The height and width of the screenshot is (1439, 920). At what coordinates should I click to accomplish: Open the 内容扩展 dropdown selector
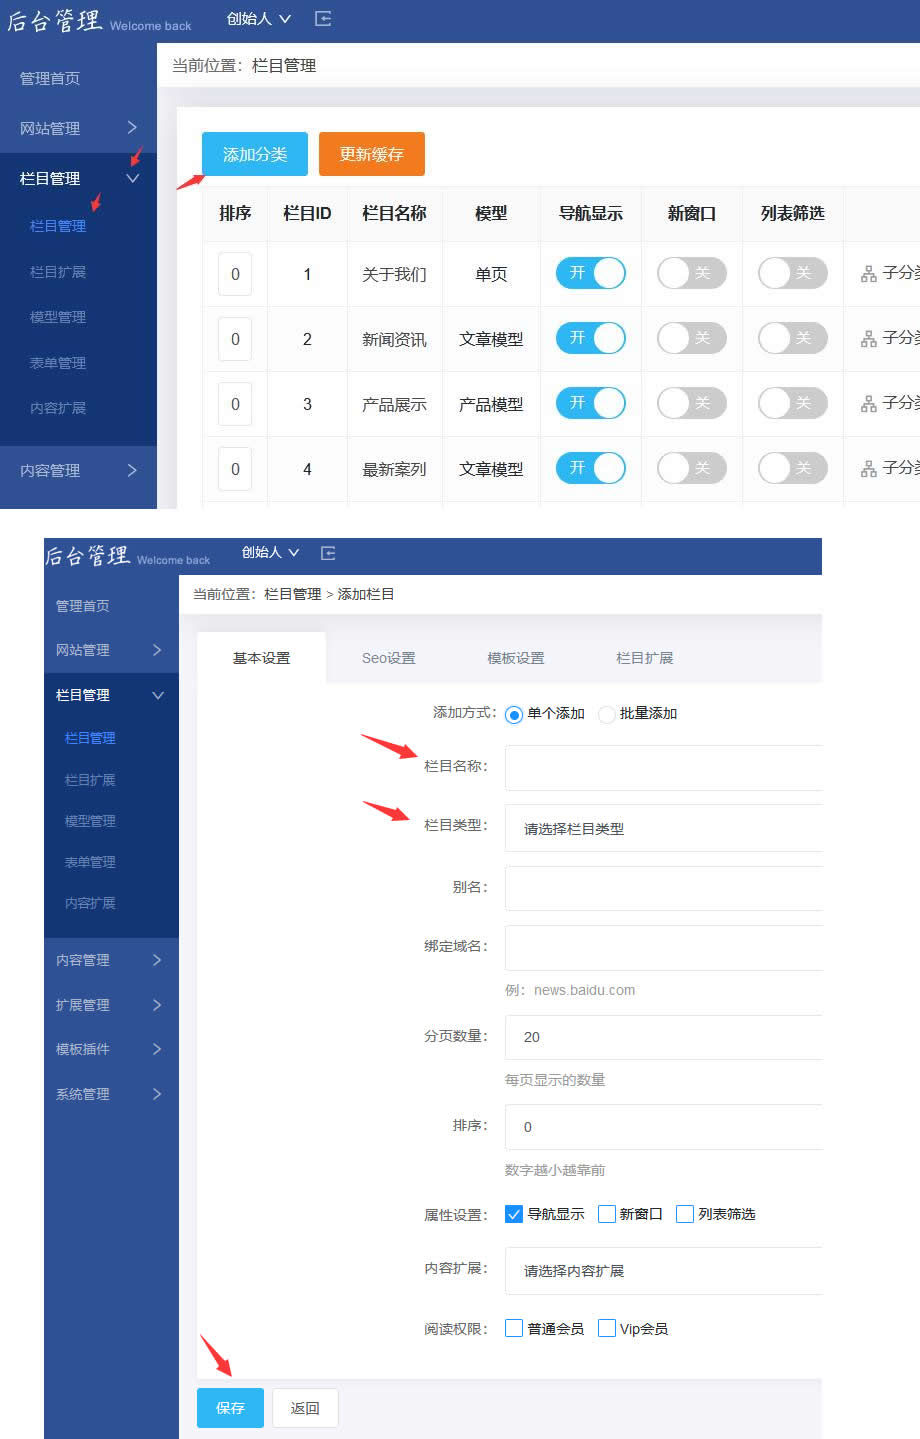point(664,1270)
